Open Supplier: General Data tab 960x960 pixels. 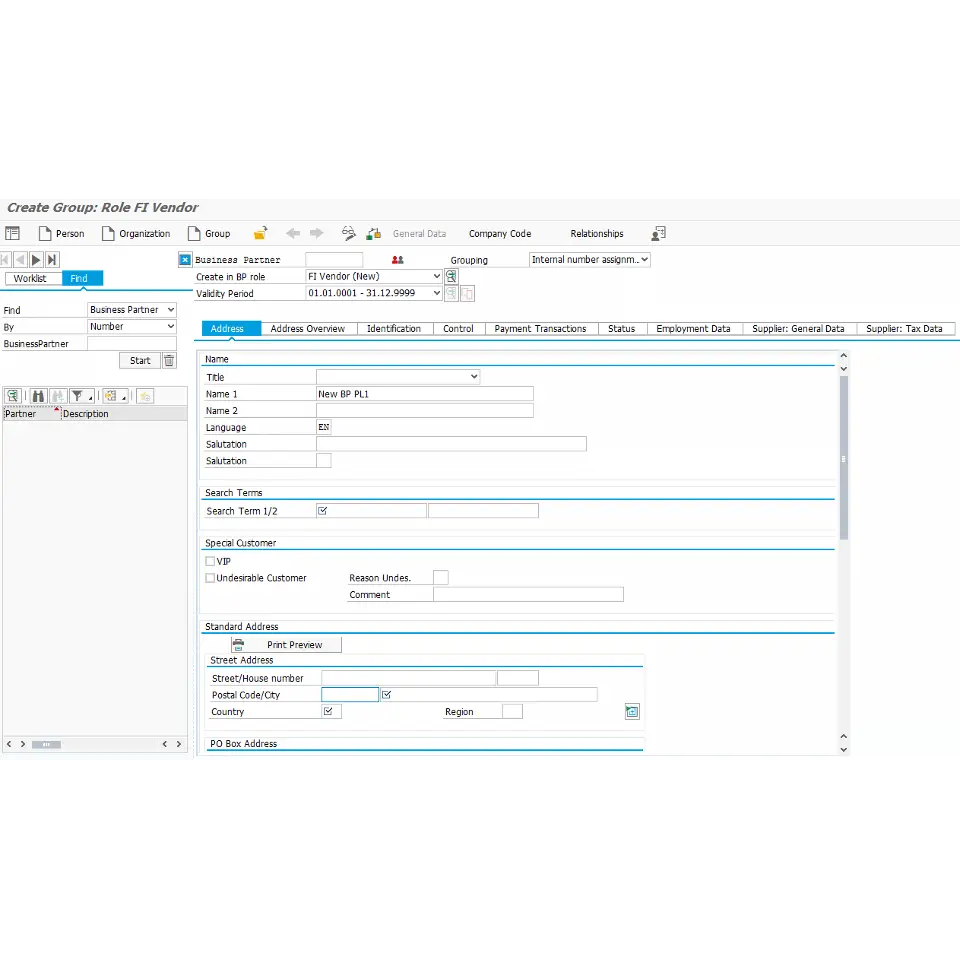(x=798, y=329)
